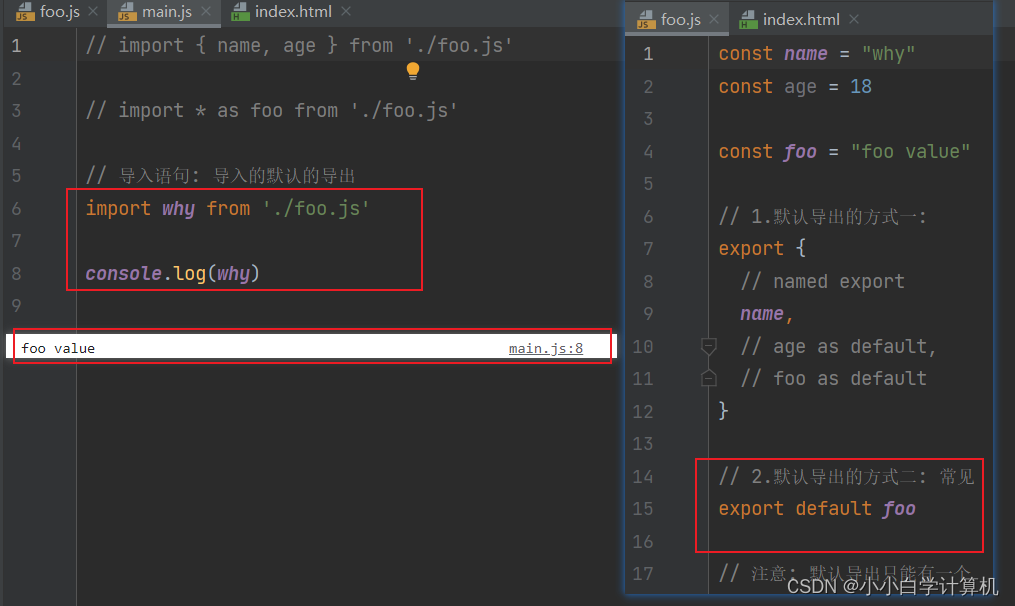Viewport: 1015px width, 606px height.
Task: Click 'const foo = "foo value"' line
Action: click(844, 152)
